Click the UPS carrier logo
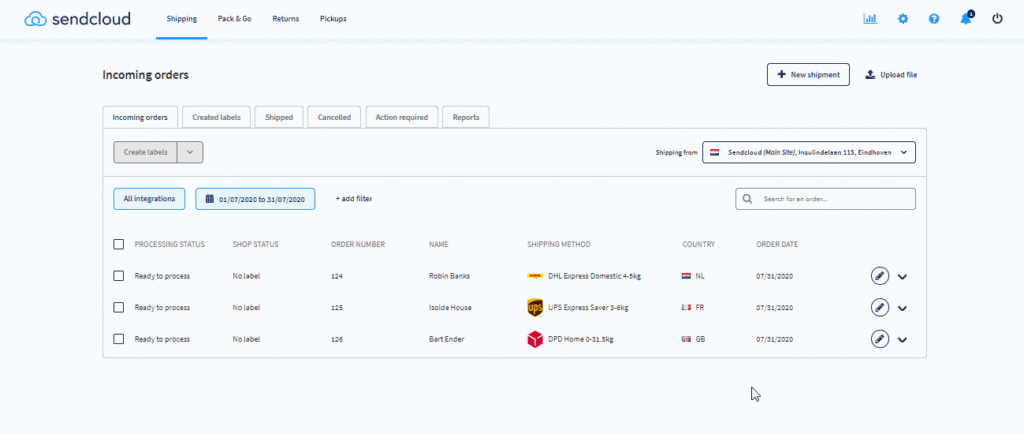Image resolution: width=1024 pixels, height=434 pixels. point(534,307)
